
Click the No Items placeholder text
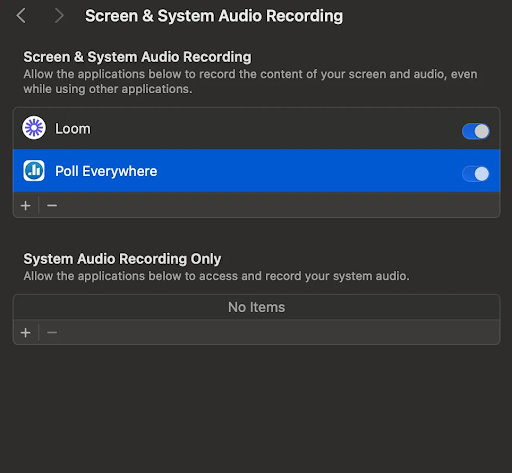256,307
